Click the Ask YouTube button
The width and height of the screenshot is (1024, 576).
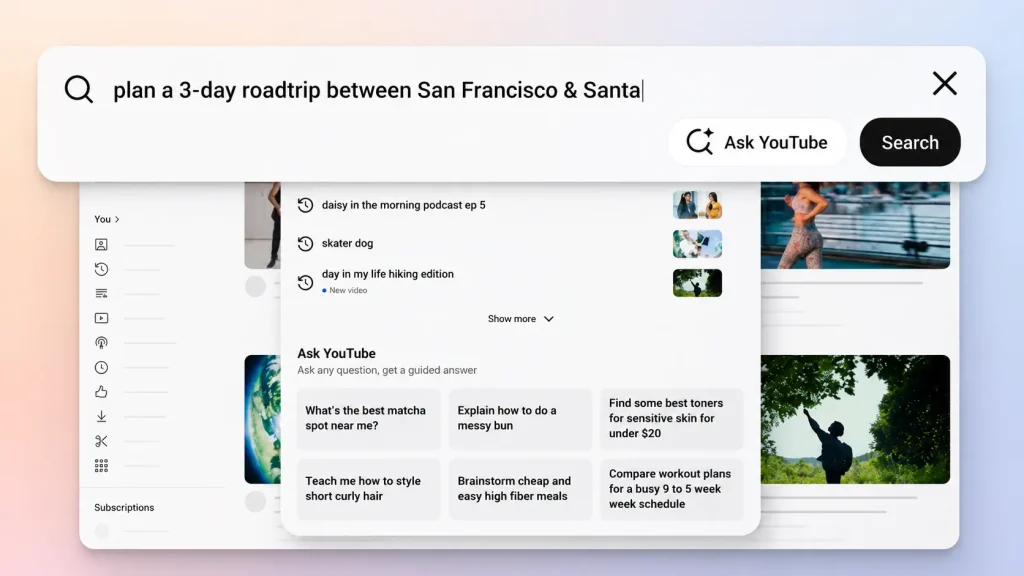tap(758, 142)
